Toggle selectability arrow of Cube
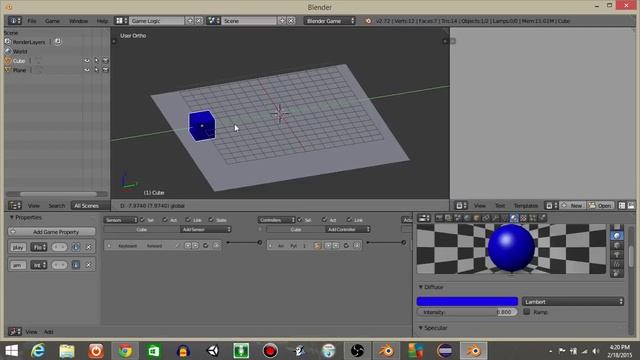Image resolution: width=640 pixels, height=360 pixels. coord(96,61)
